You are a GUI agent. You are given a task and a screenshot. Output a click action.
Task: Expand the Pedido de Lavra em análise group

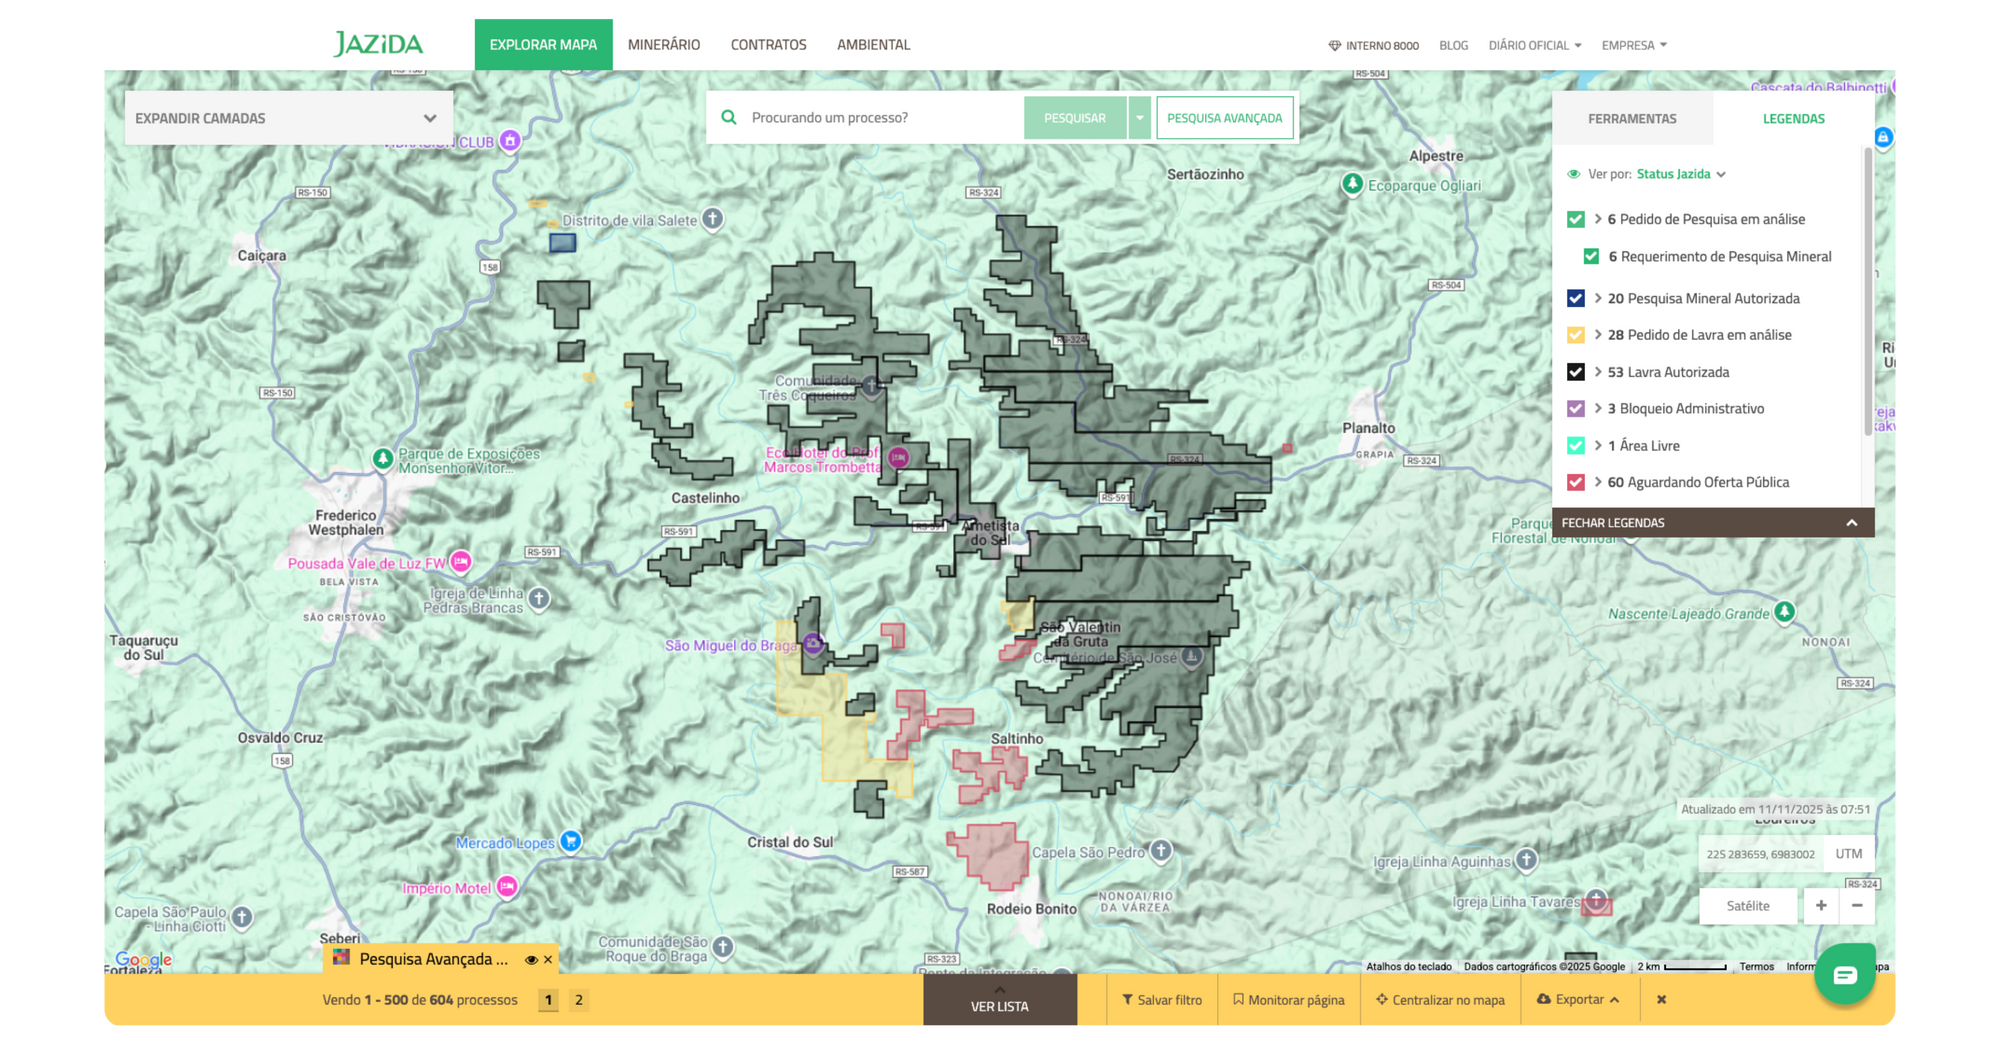tap(1598, 335)
